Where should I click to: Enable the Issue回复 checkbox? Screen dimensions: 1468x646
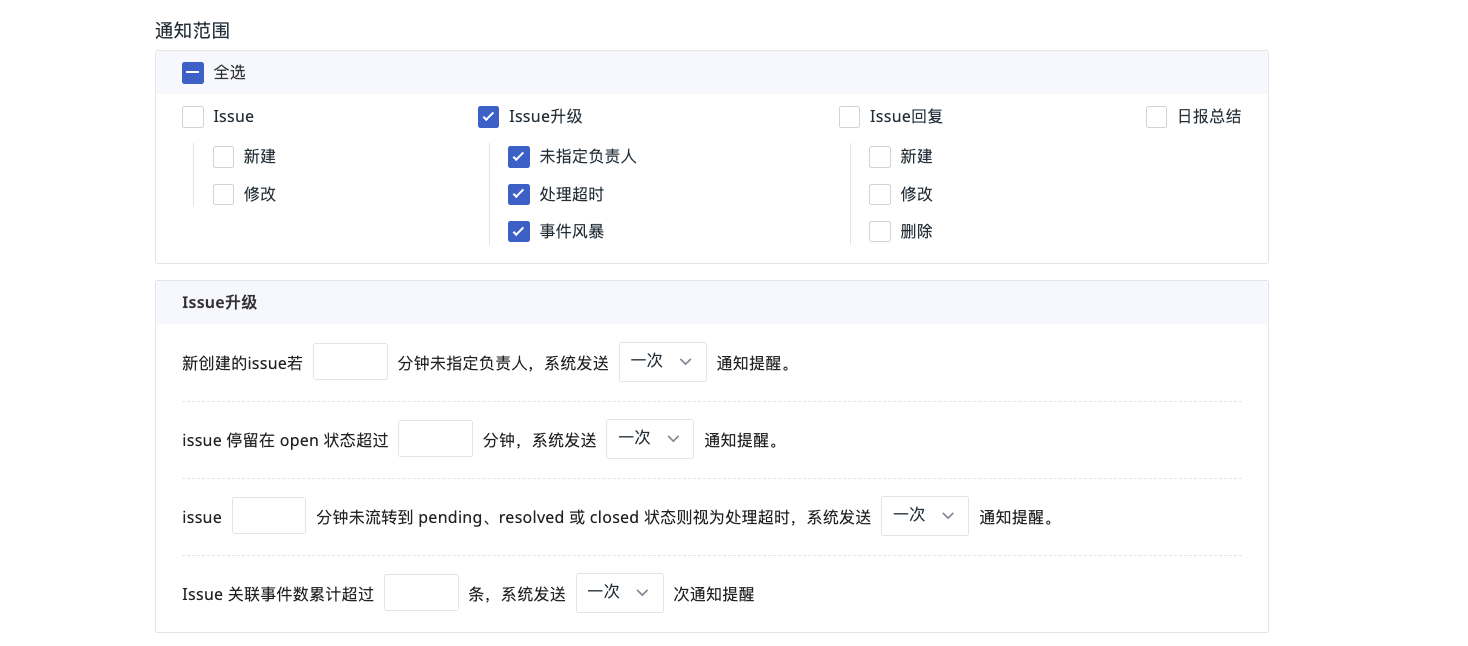[x=849, y=117]
